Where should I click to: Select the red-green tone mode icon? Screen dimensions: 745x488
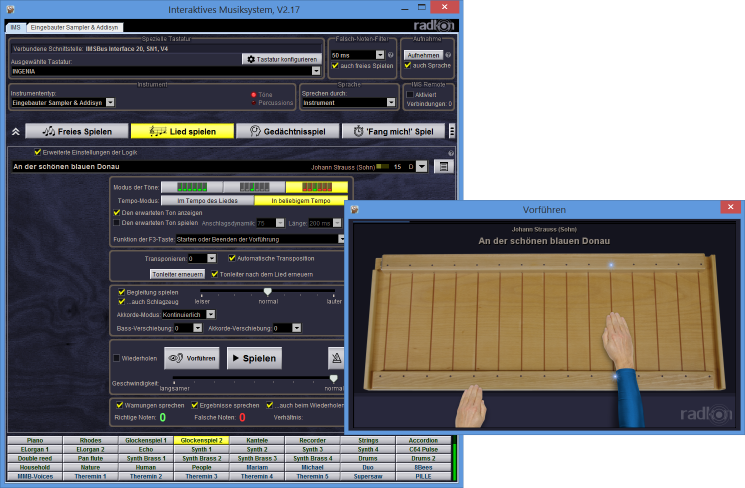coord(316,187)
